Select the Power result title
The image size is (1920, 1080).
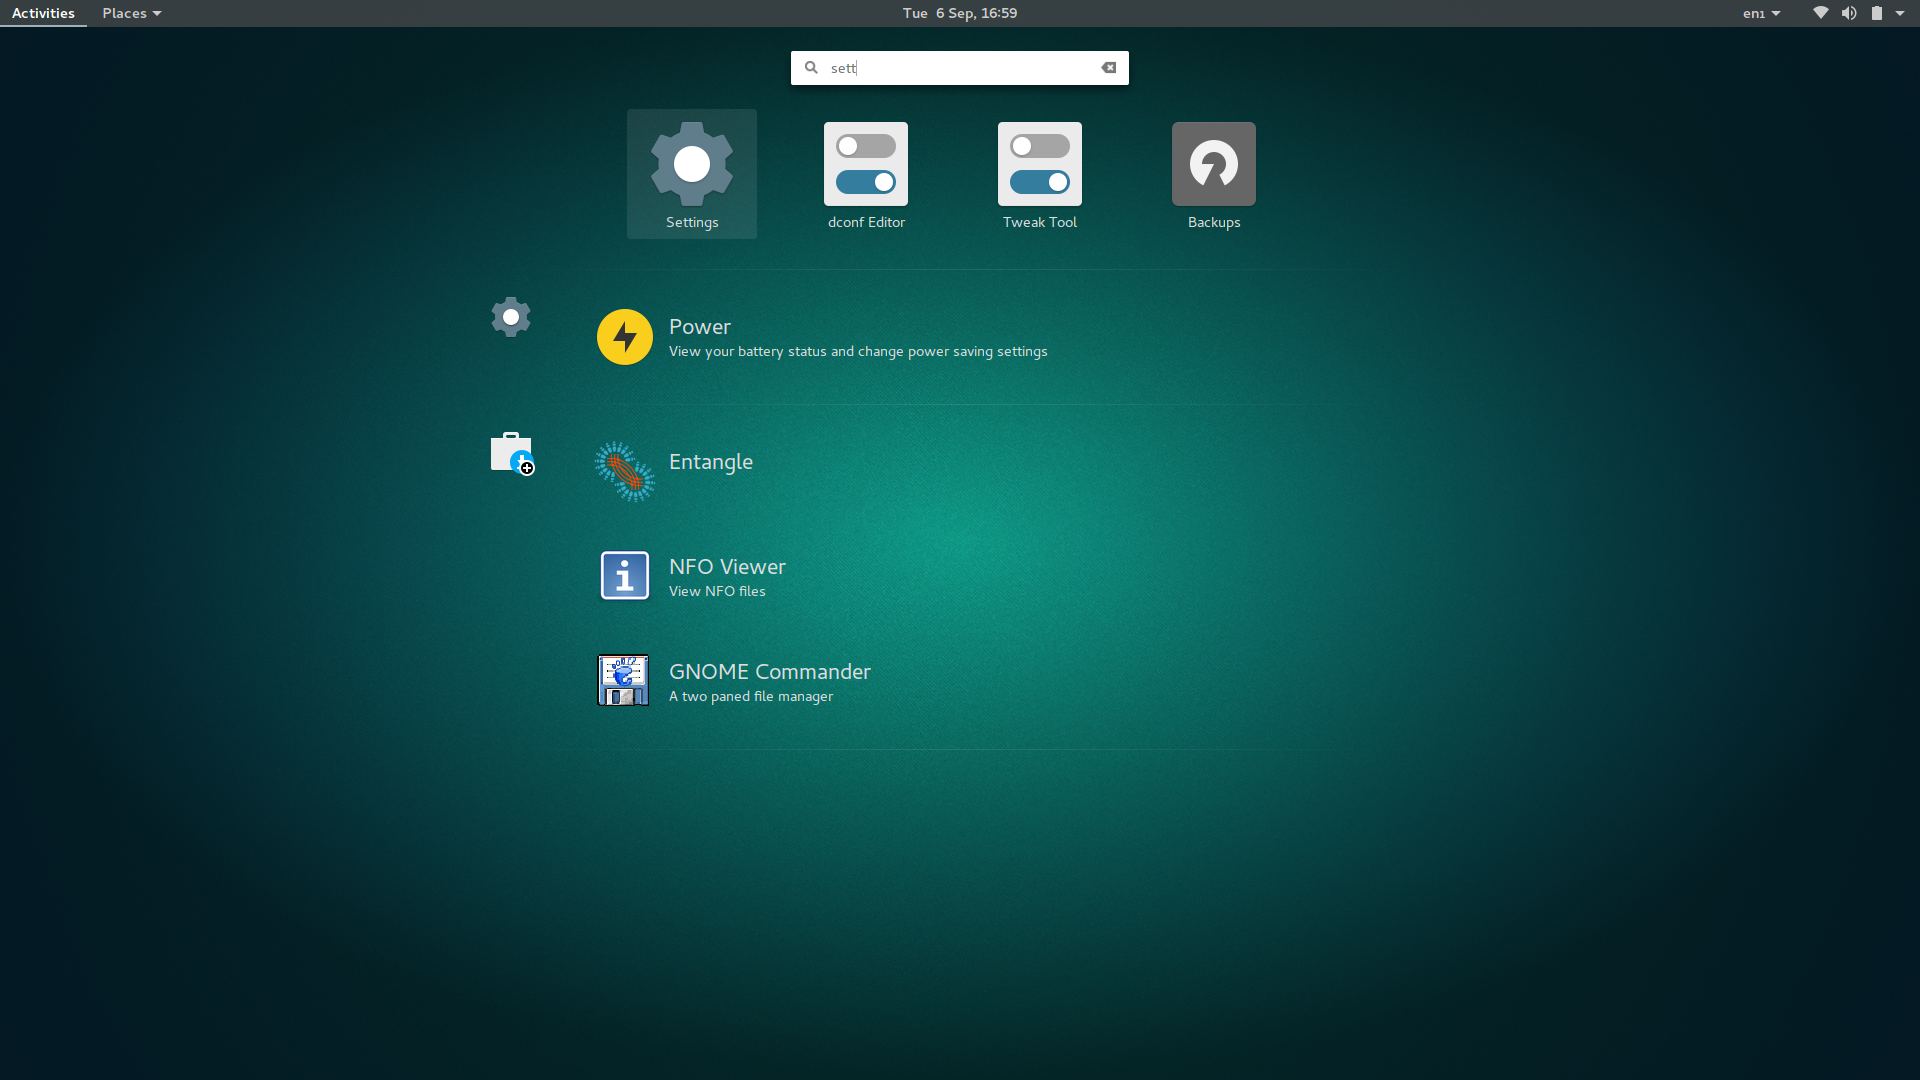tap(700, 327)
